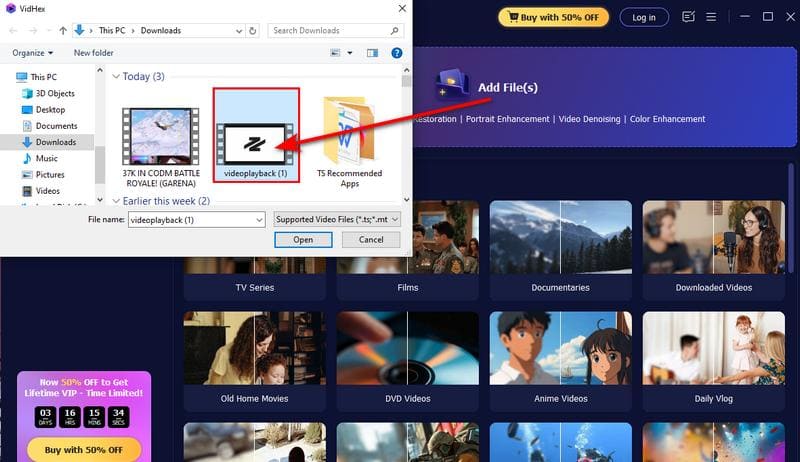The image size is (800, 462).
Task: Click the Log in button
Action: coord(644,17)
